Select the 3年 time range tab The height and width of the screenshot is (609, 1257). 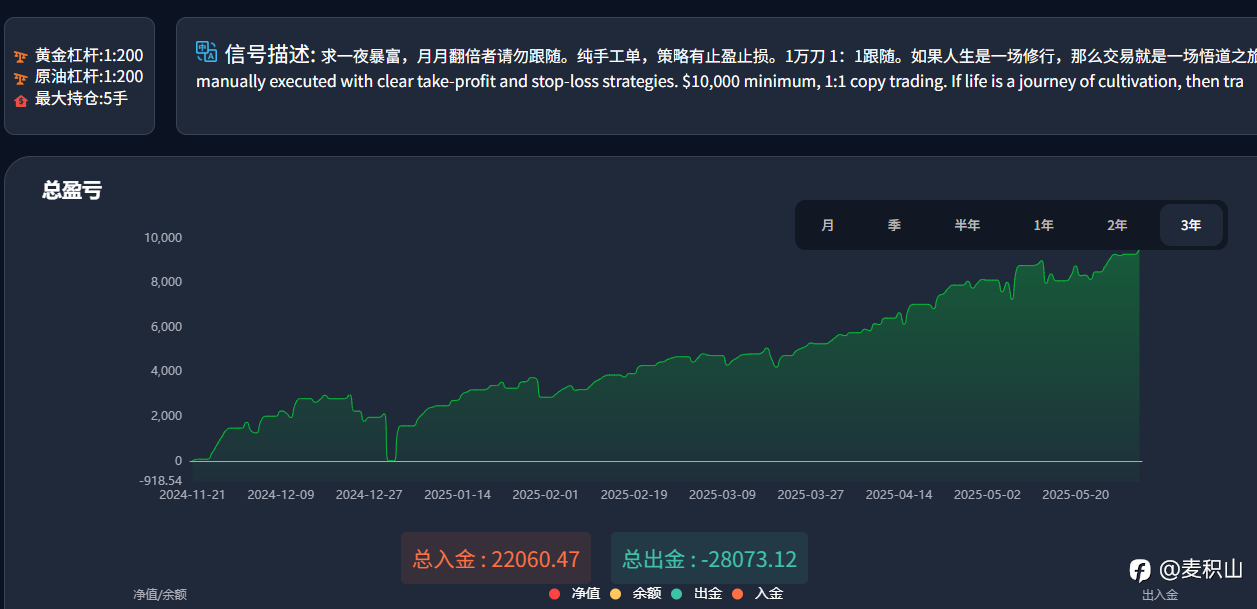pos(1191,225)
